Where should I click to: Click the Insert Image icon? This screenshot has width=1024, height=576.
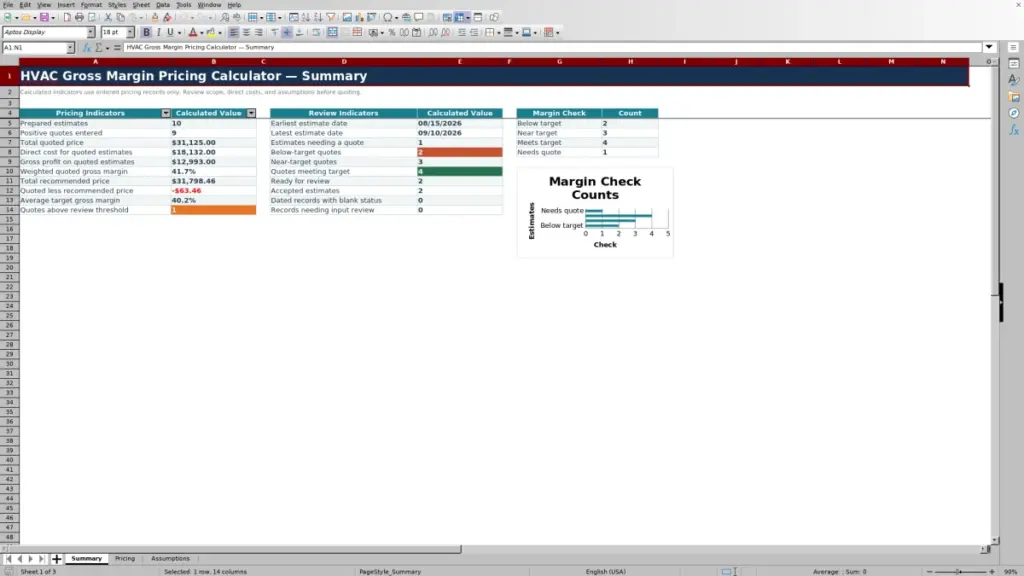347,18
